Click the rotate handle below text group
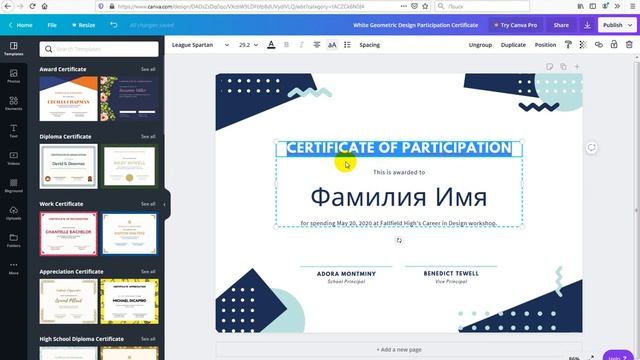Image resolution: width=640 pixels, height=360 pixels. (399, 240)
